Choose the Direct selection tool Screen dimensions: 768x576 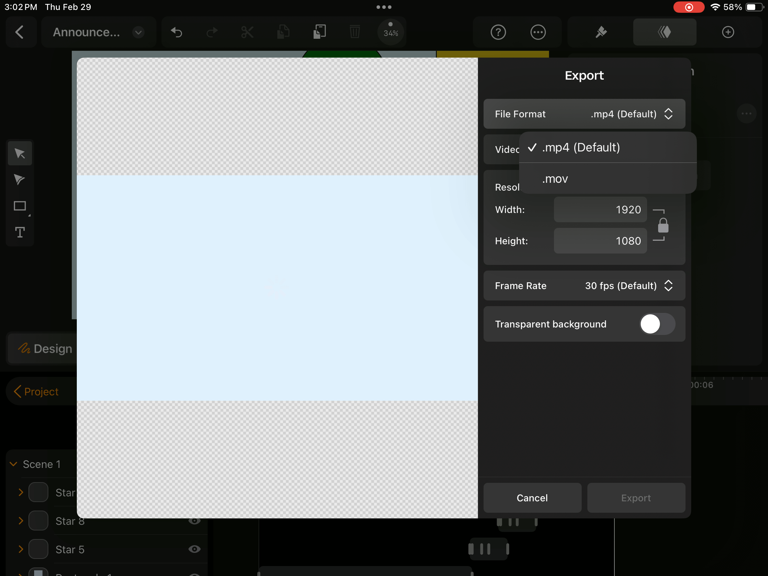pyautogui.click(x=20, y=180)
